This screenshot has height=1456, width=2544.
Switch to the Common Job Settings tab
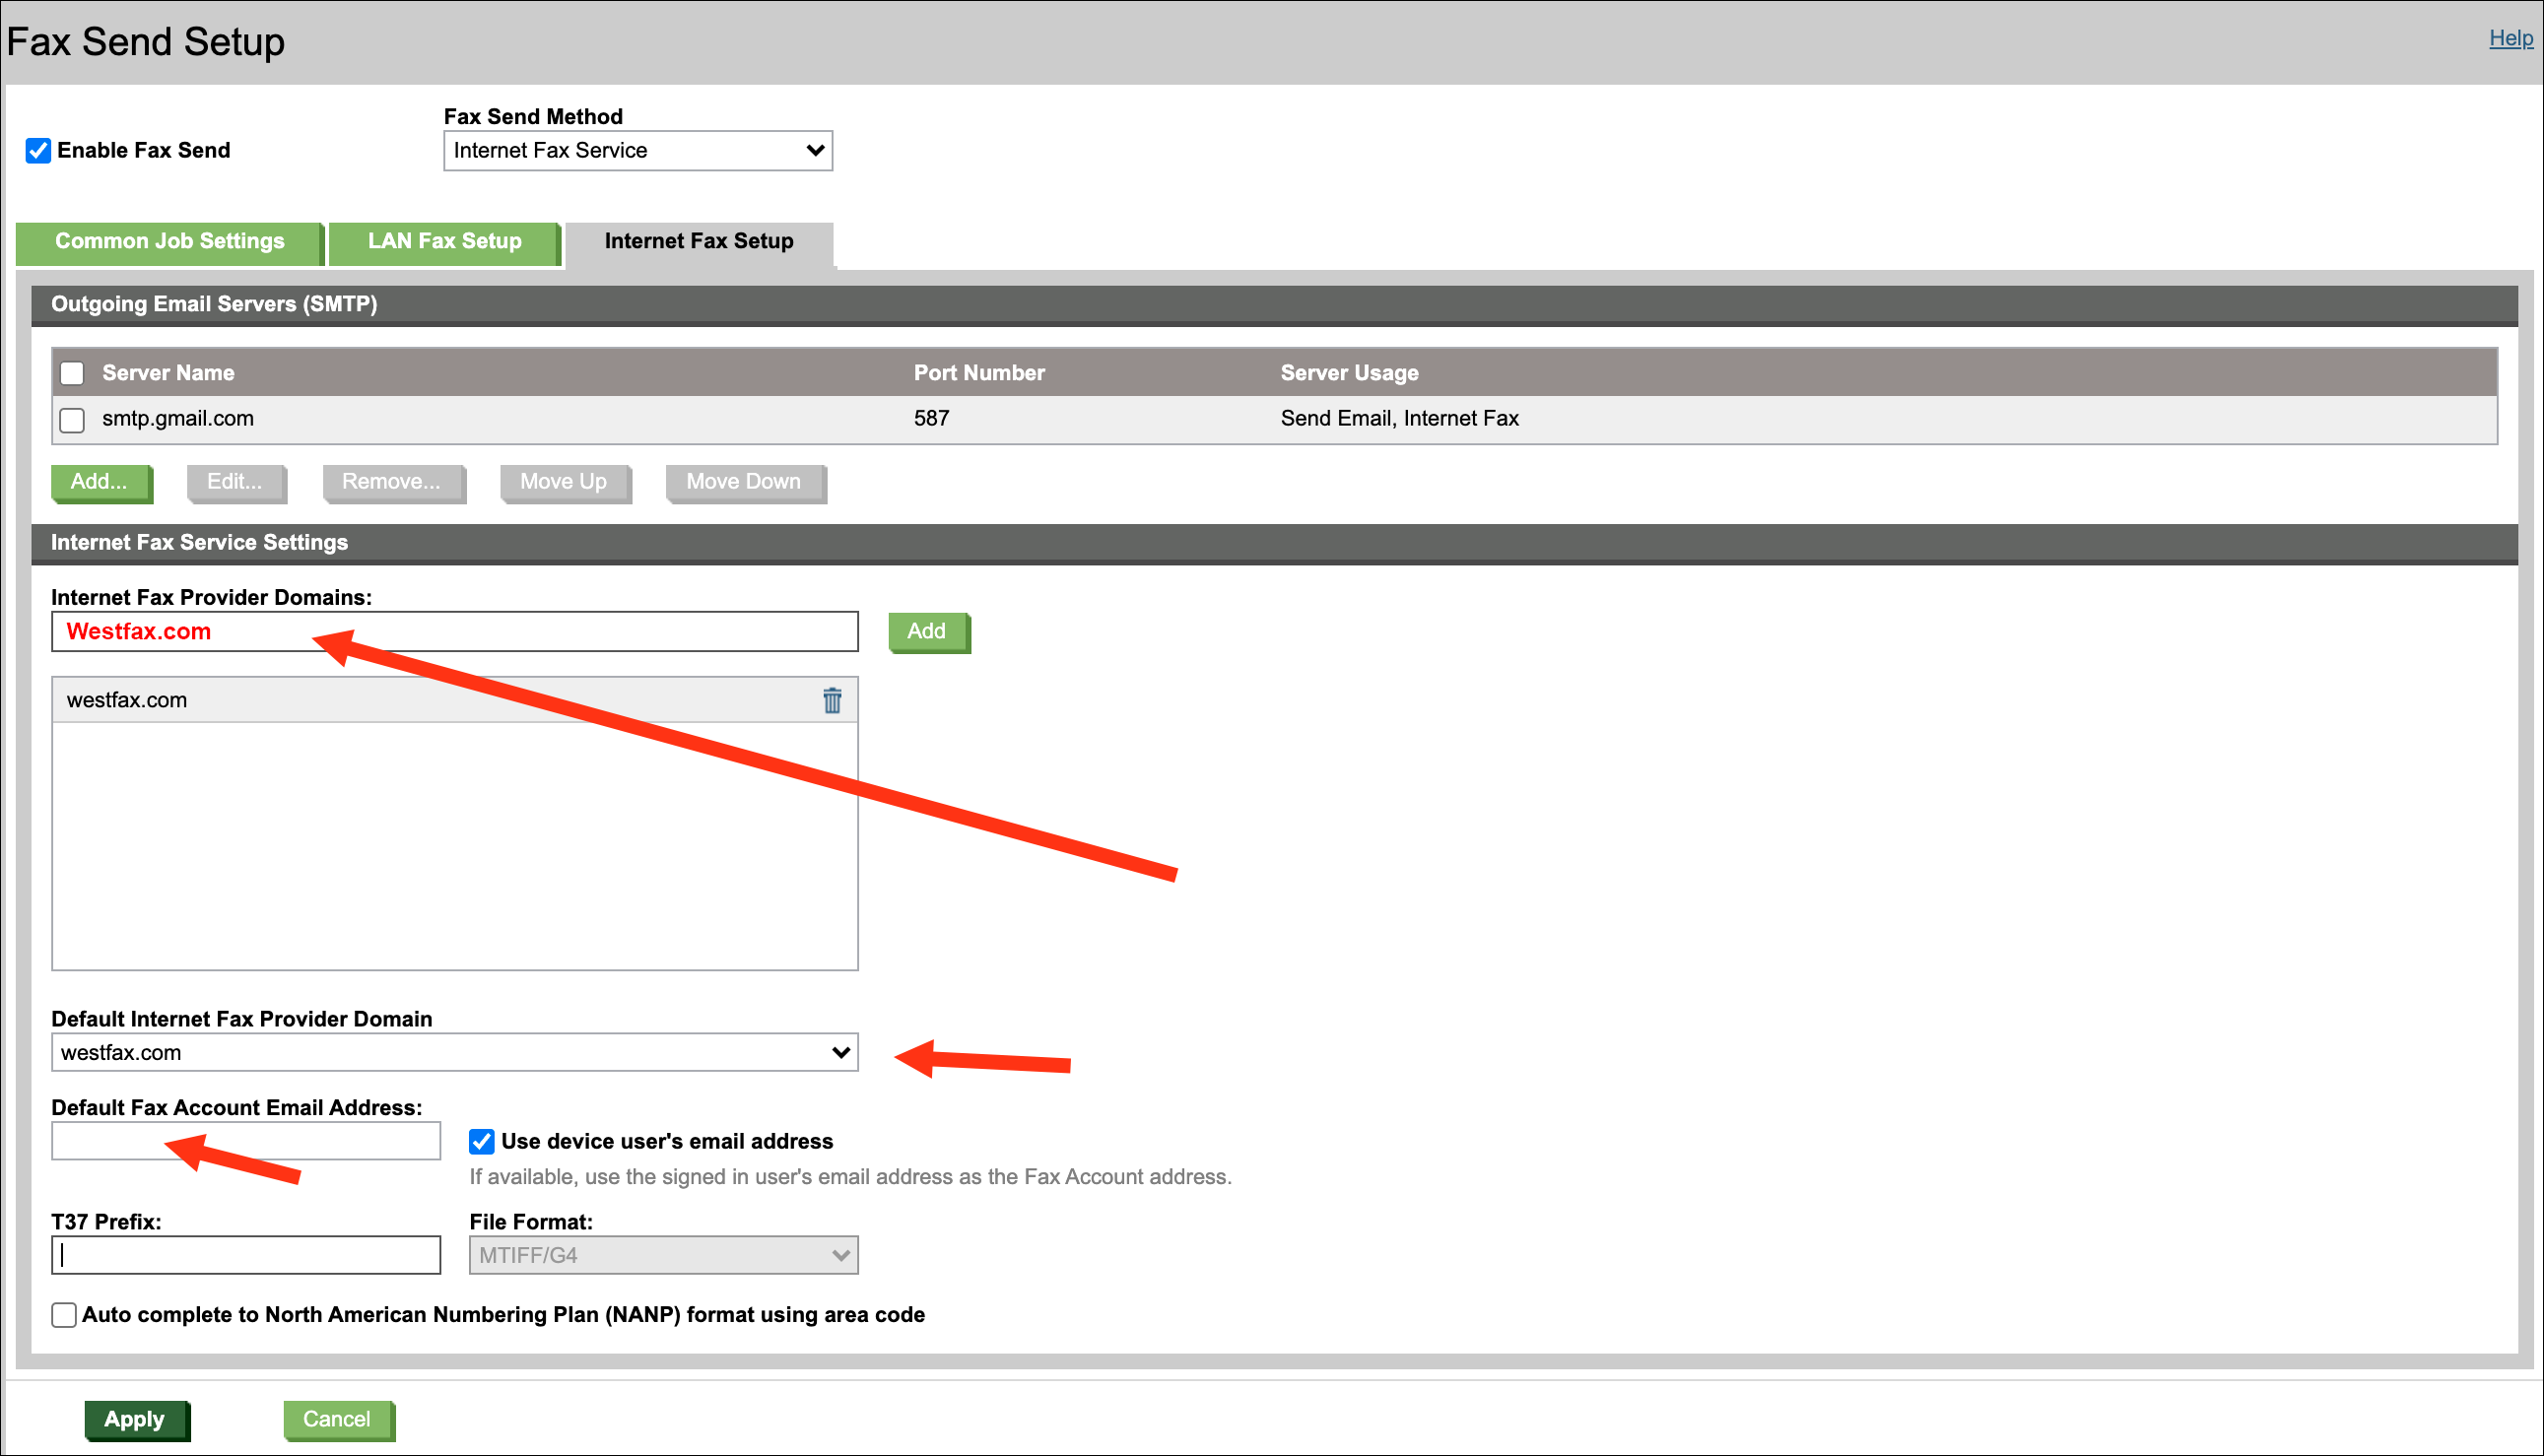click(168, 241)
